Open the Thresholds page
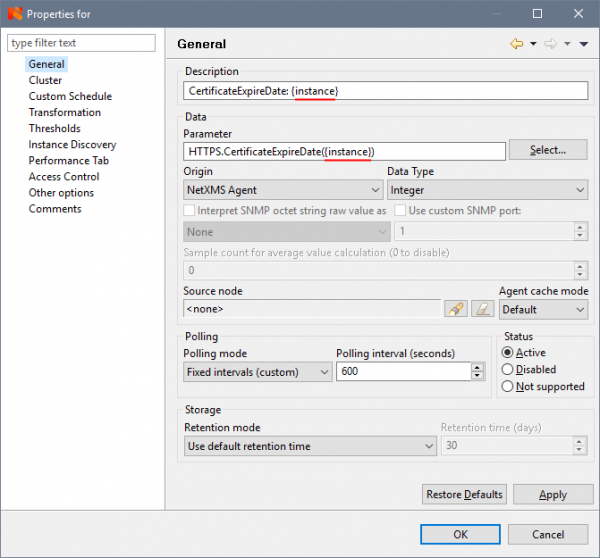 pos(55,128)
